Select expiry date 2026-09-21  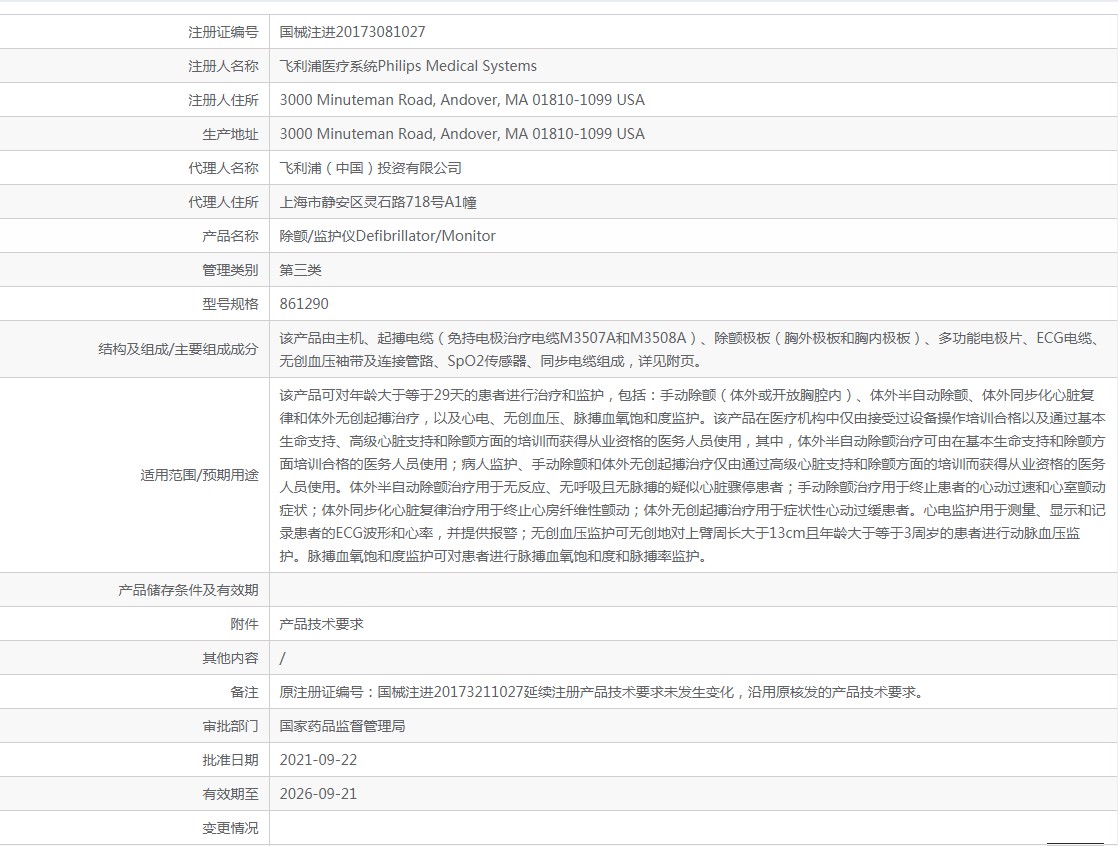(x=318, y=794)
